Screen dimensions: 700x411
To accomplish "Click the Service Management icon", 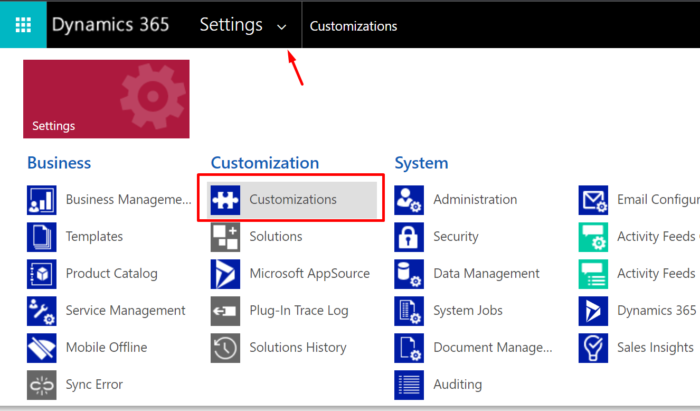I will click(42, 311).
